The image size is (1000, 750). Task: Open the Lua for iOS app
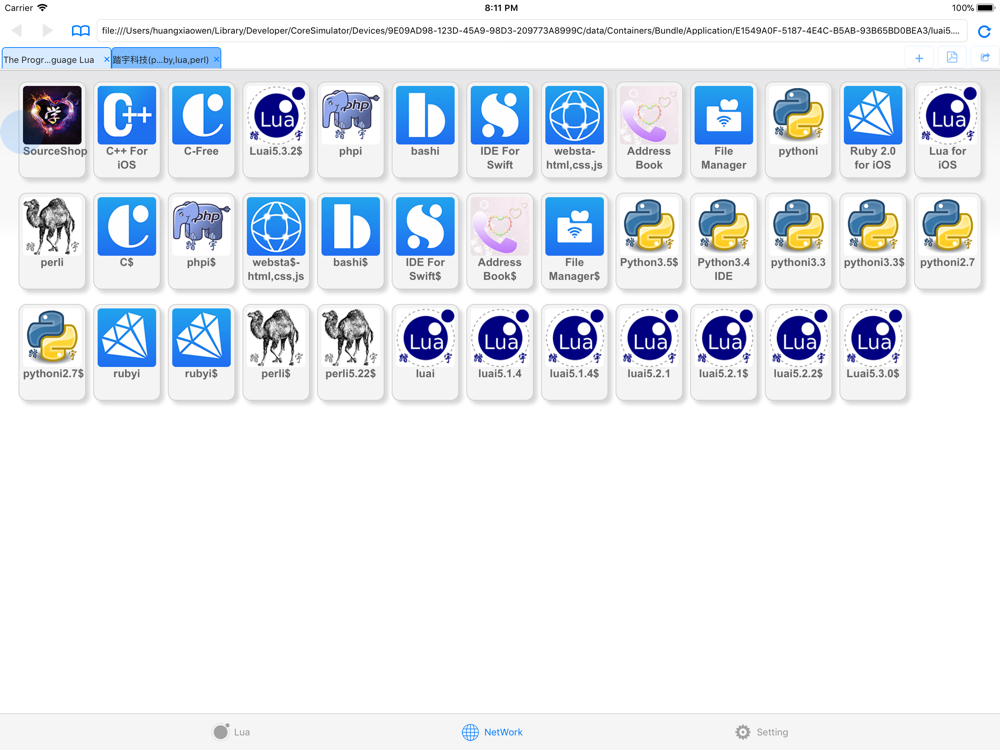[x=948, y=129]
